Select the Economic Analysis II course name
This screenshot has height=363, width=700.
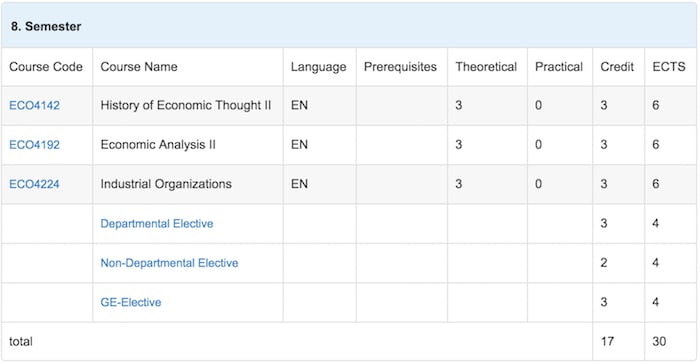click(x=158, y=145)
